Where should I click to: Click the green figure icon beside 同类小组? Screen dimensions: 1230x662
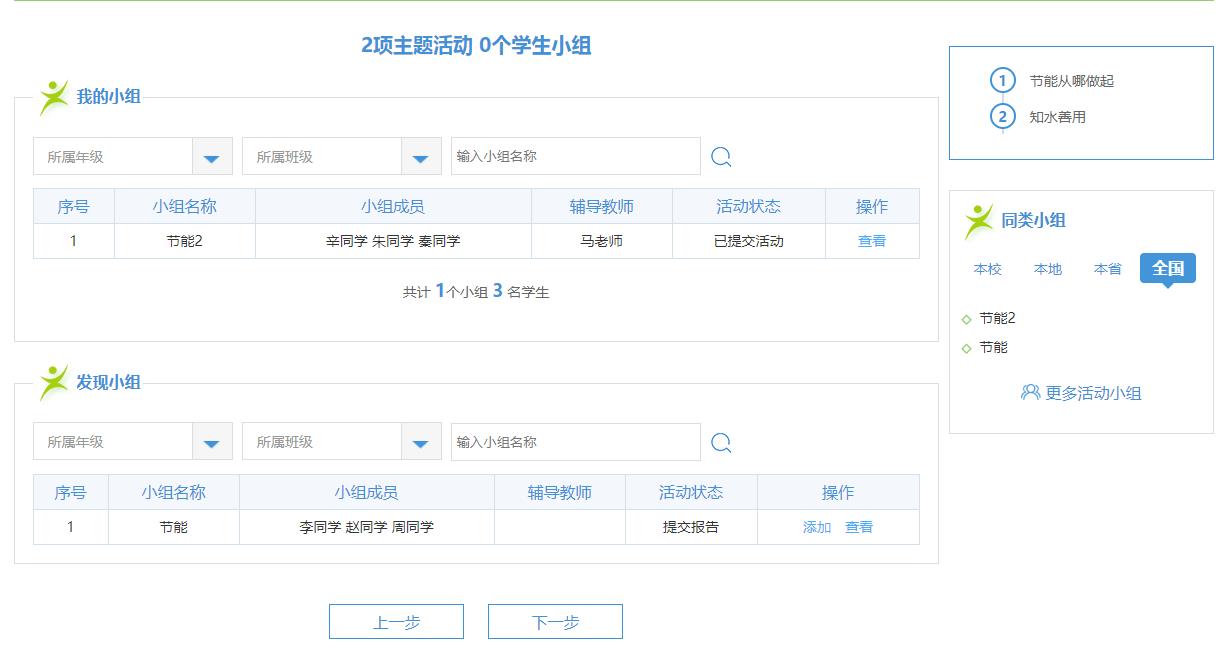tap(979, 221)
